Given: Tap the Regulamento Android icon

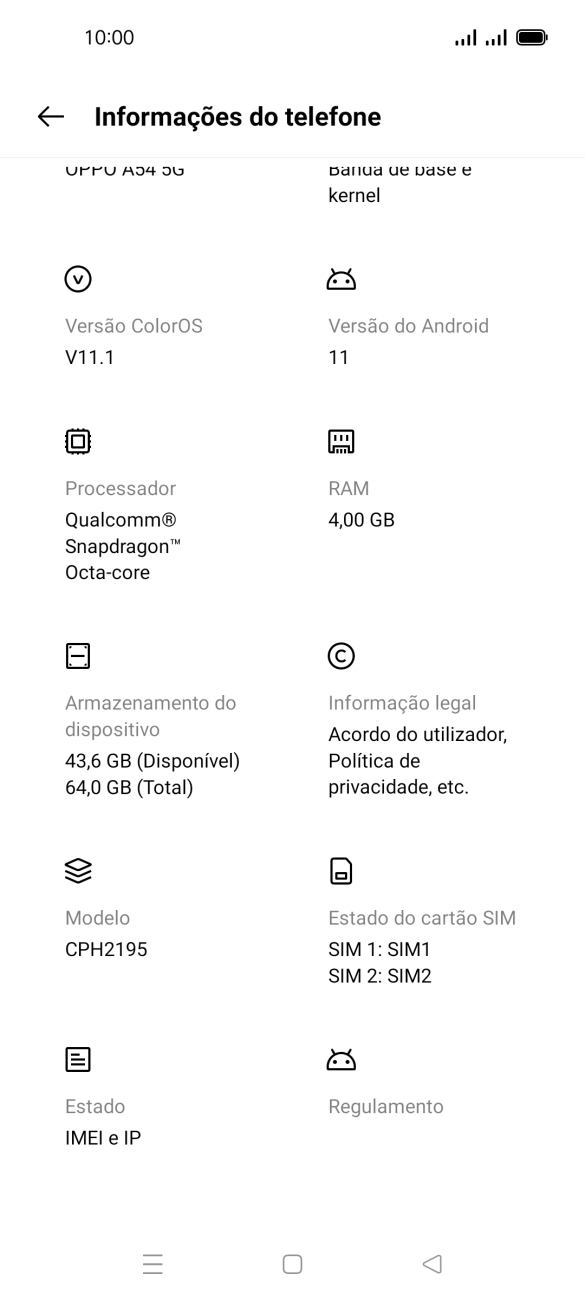Looking at the screenshot, I should [x=340, y=1057].
